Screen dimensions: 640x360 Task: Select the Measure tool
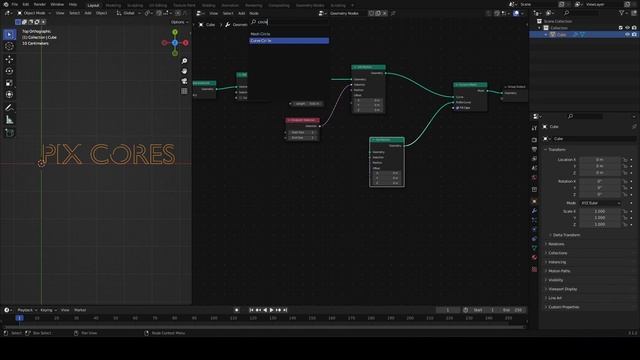(x=9, y=120)
